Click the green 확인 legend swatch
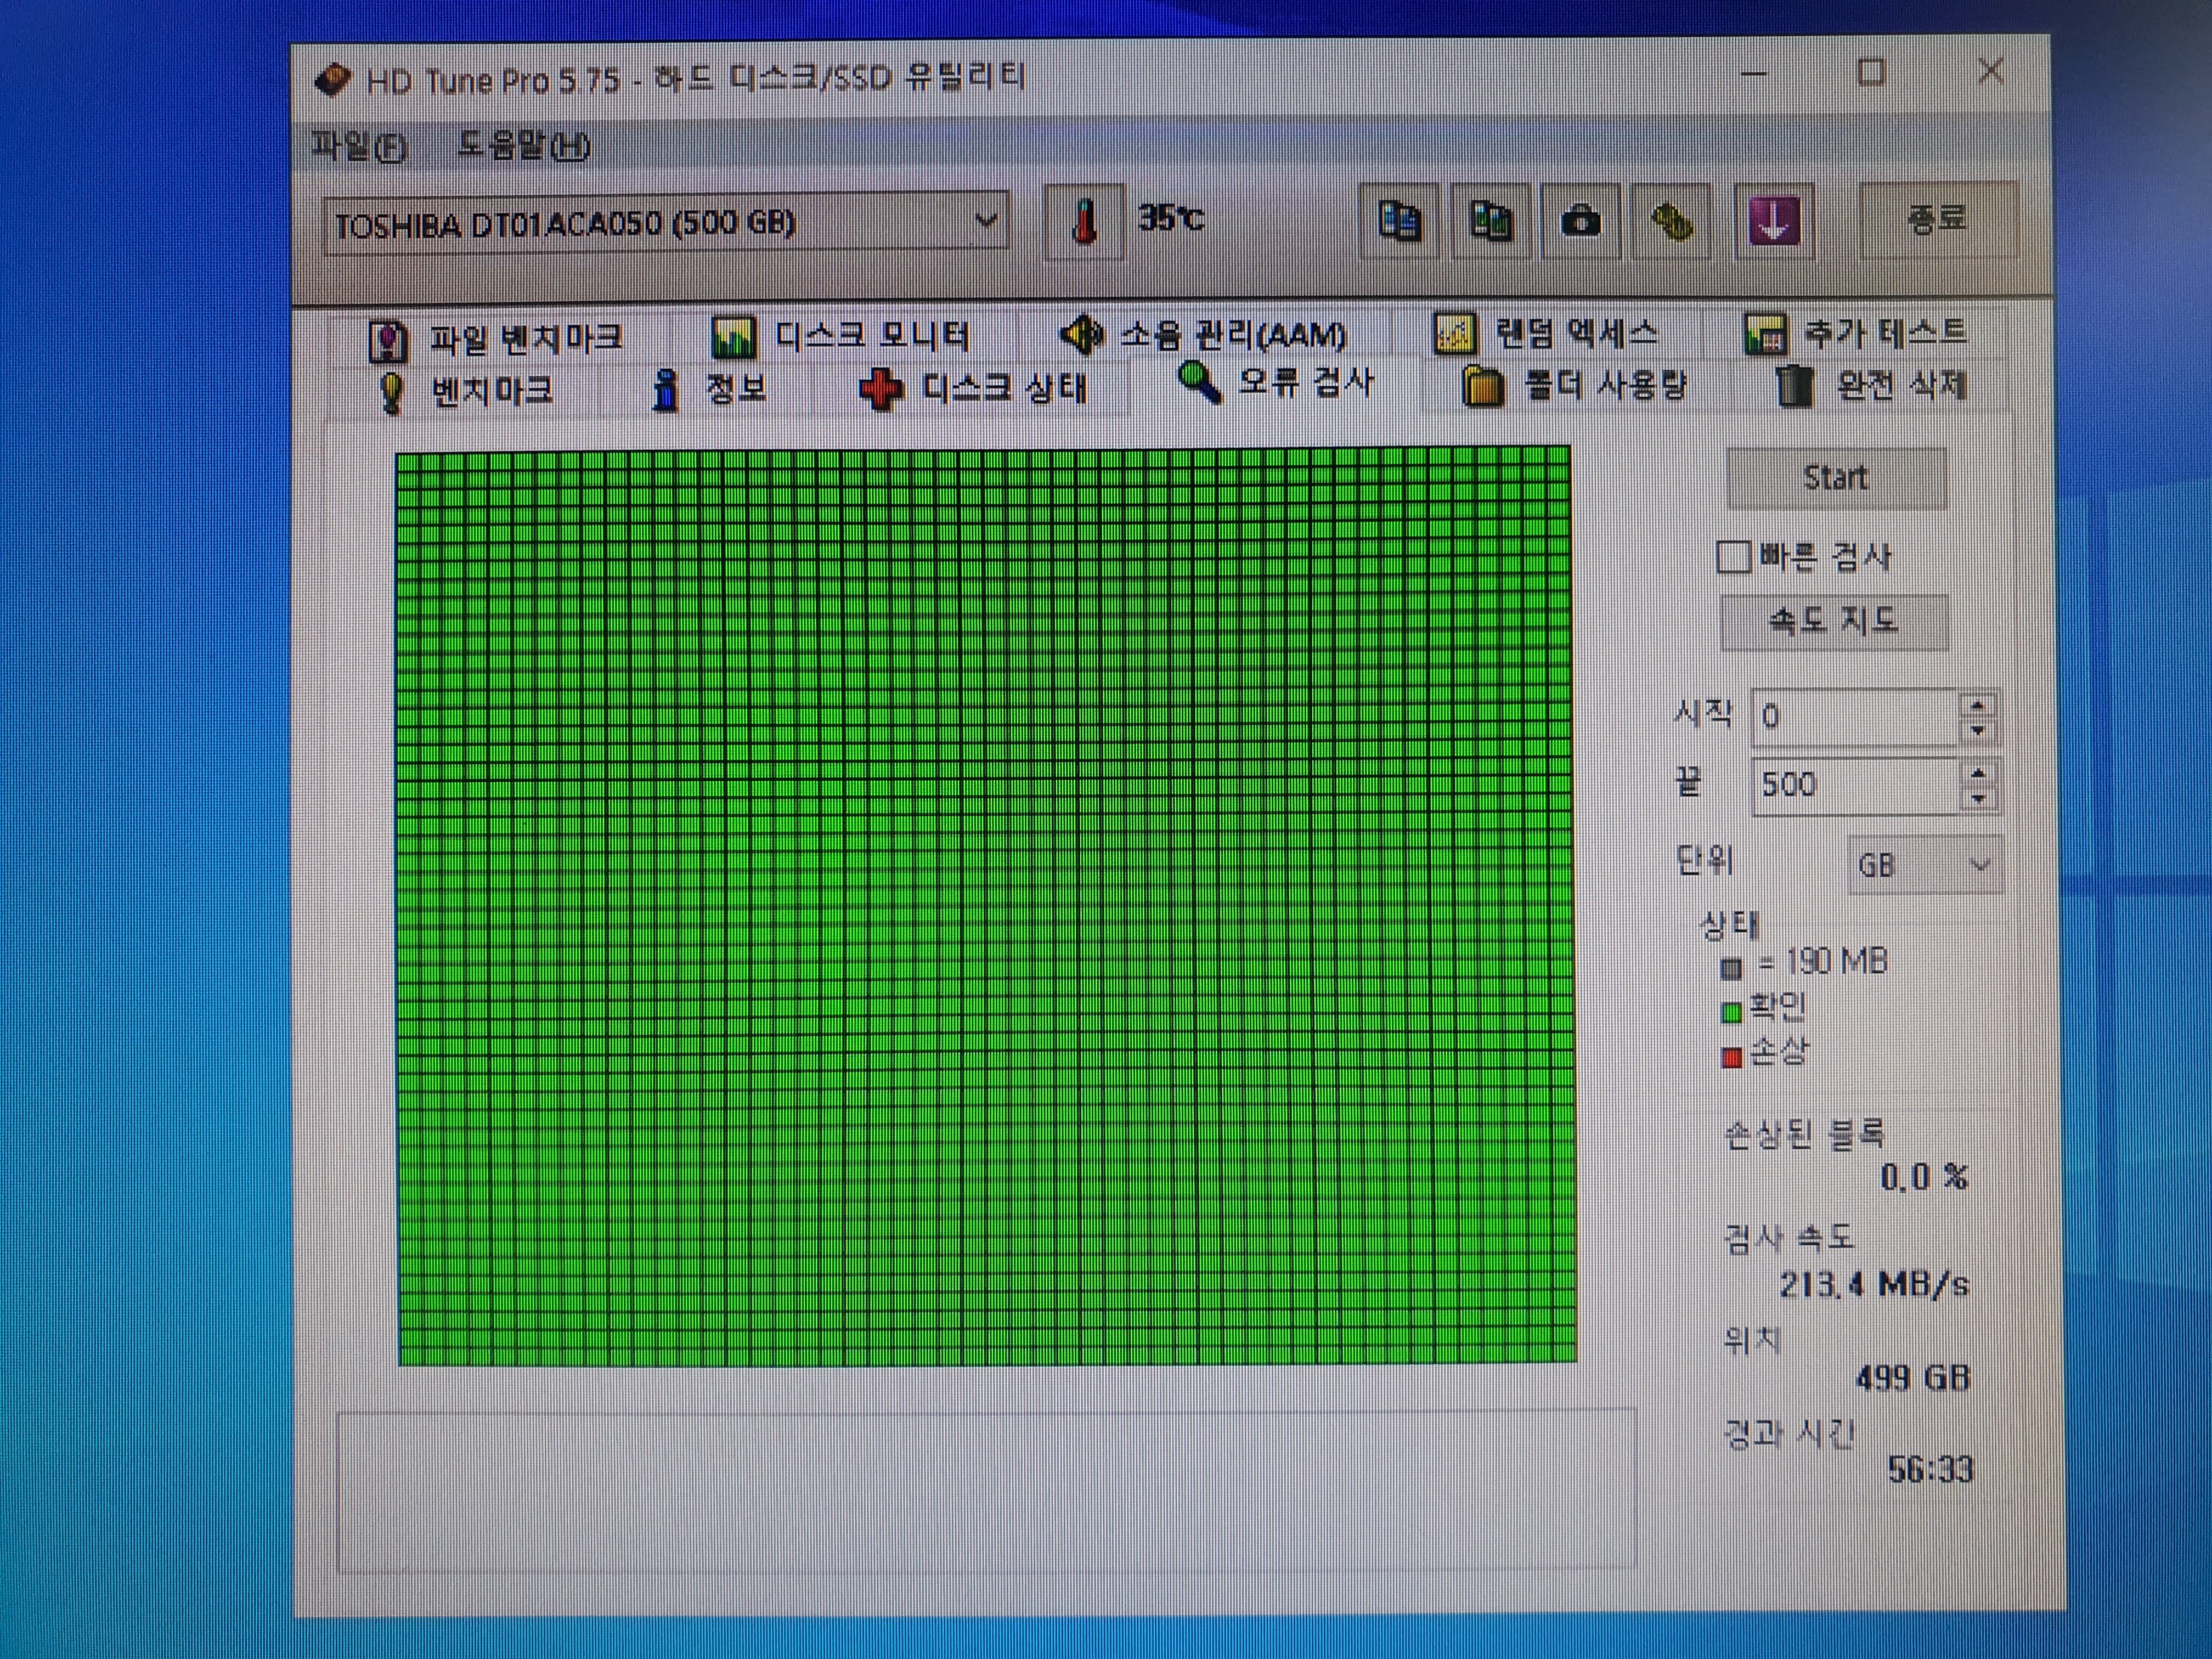This screenshot has width=2212, height=1659. pyautogui.click(x=1732, y=1013)
